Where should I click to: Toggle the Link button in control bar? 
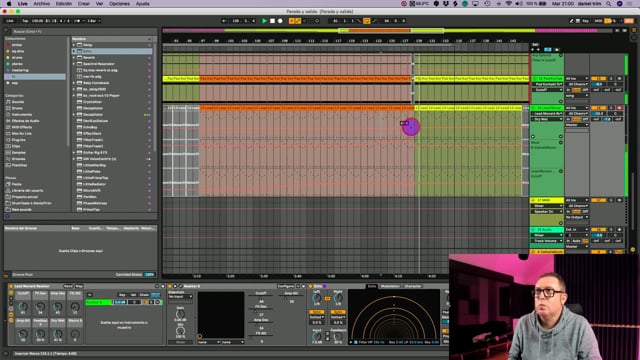click(x=10, y=21)
